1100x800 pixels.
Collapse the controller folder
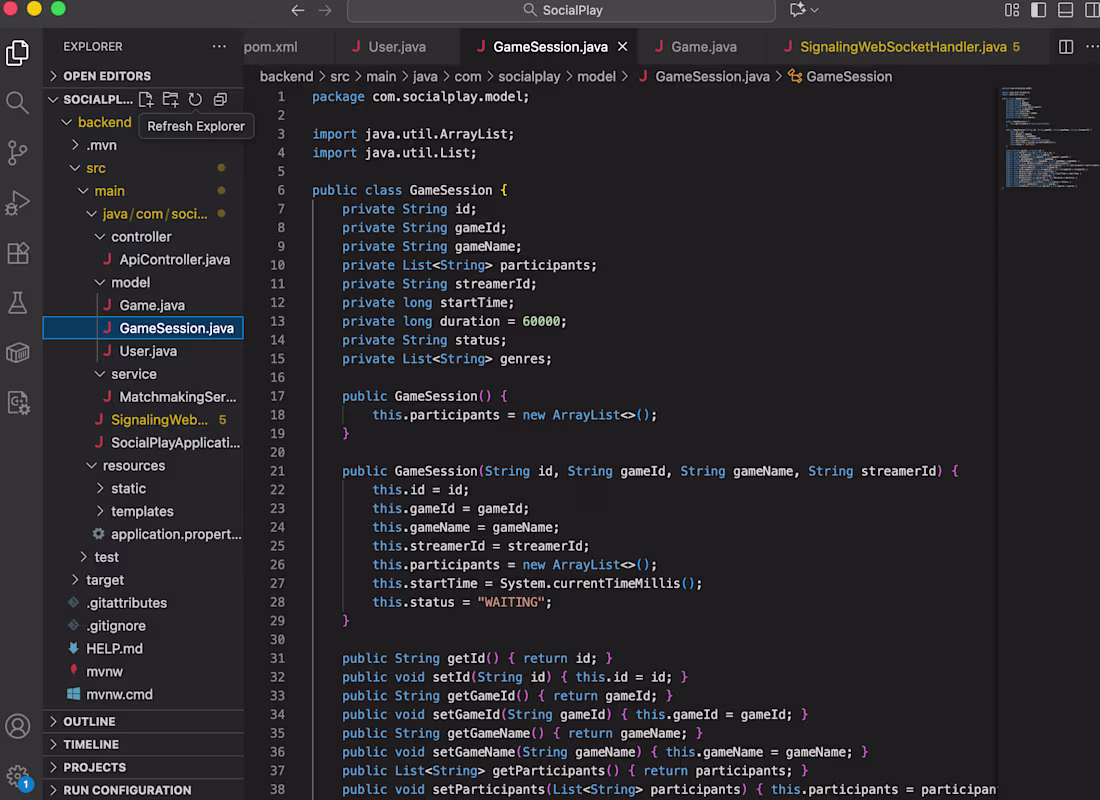click(100, 237)
